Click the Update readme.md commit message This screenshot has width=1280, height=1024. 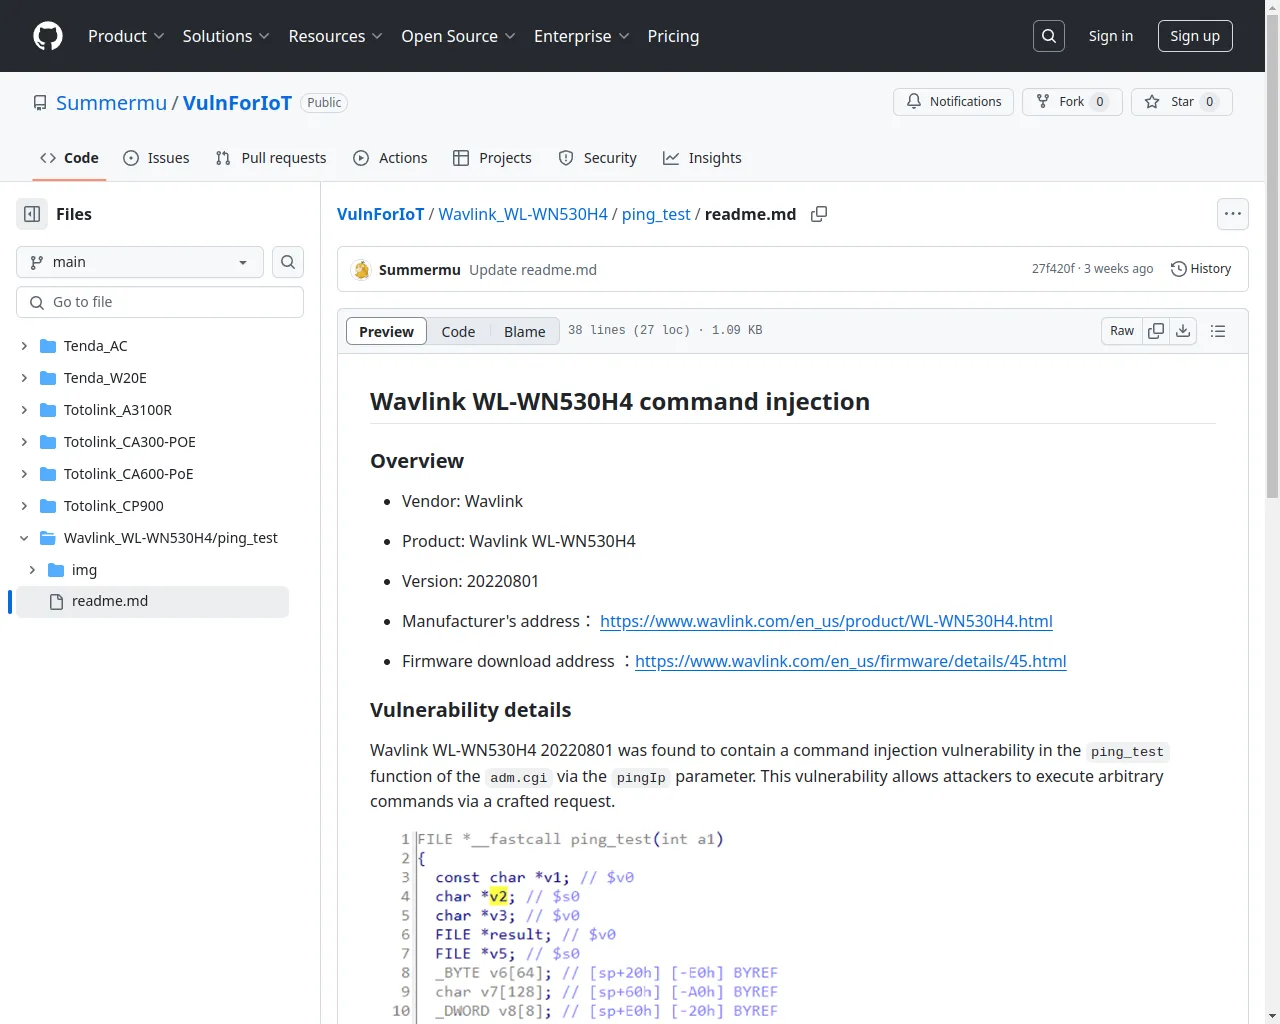[x=533, y=270]
